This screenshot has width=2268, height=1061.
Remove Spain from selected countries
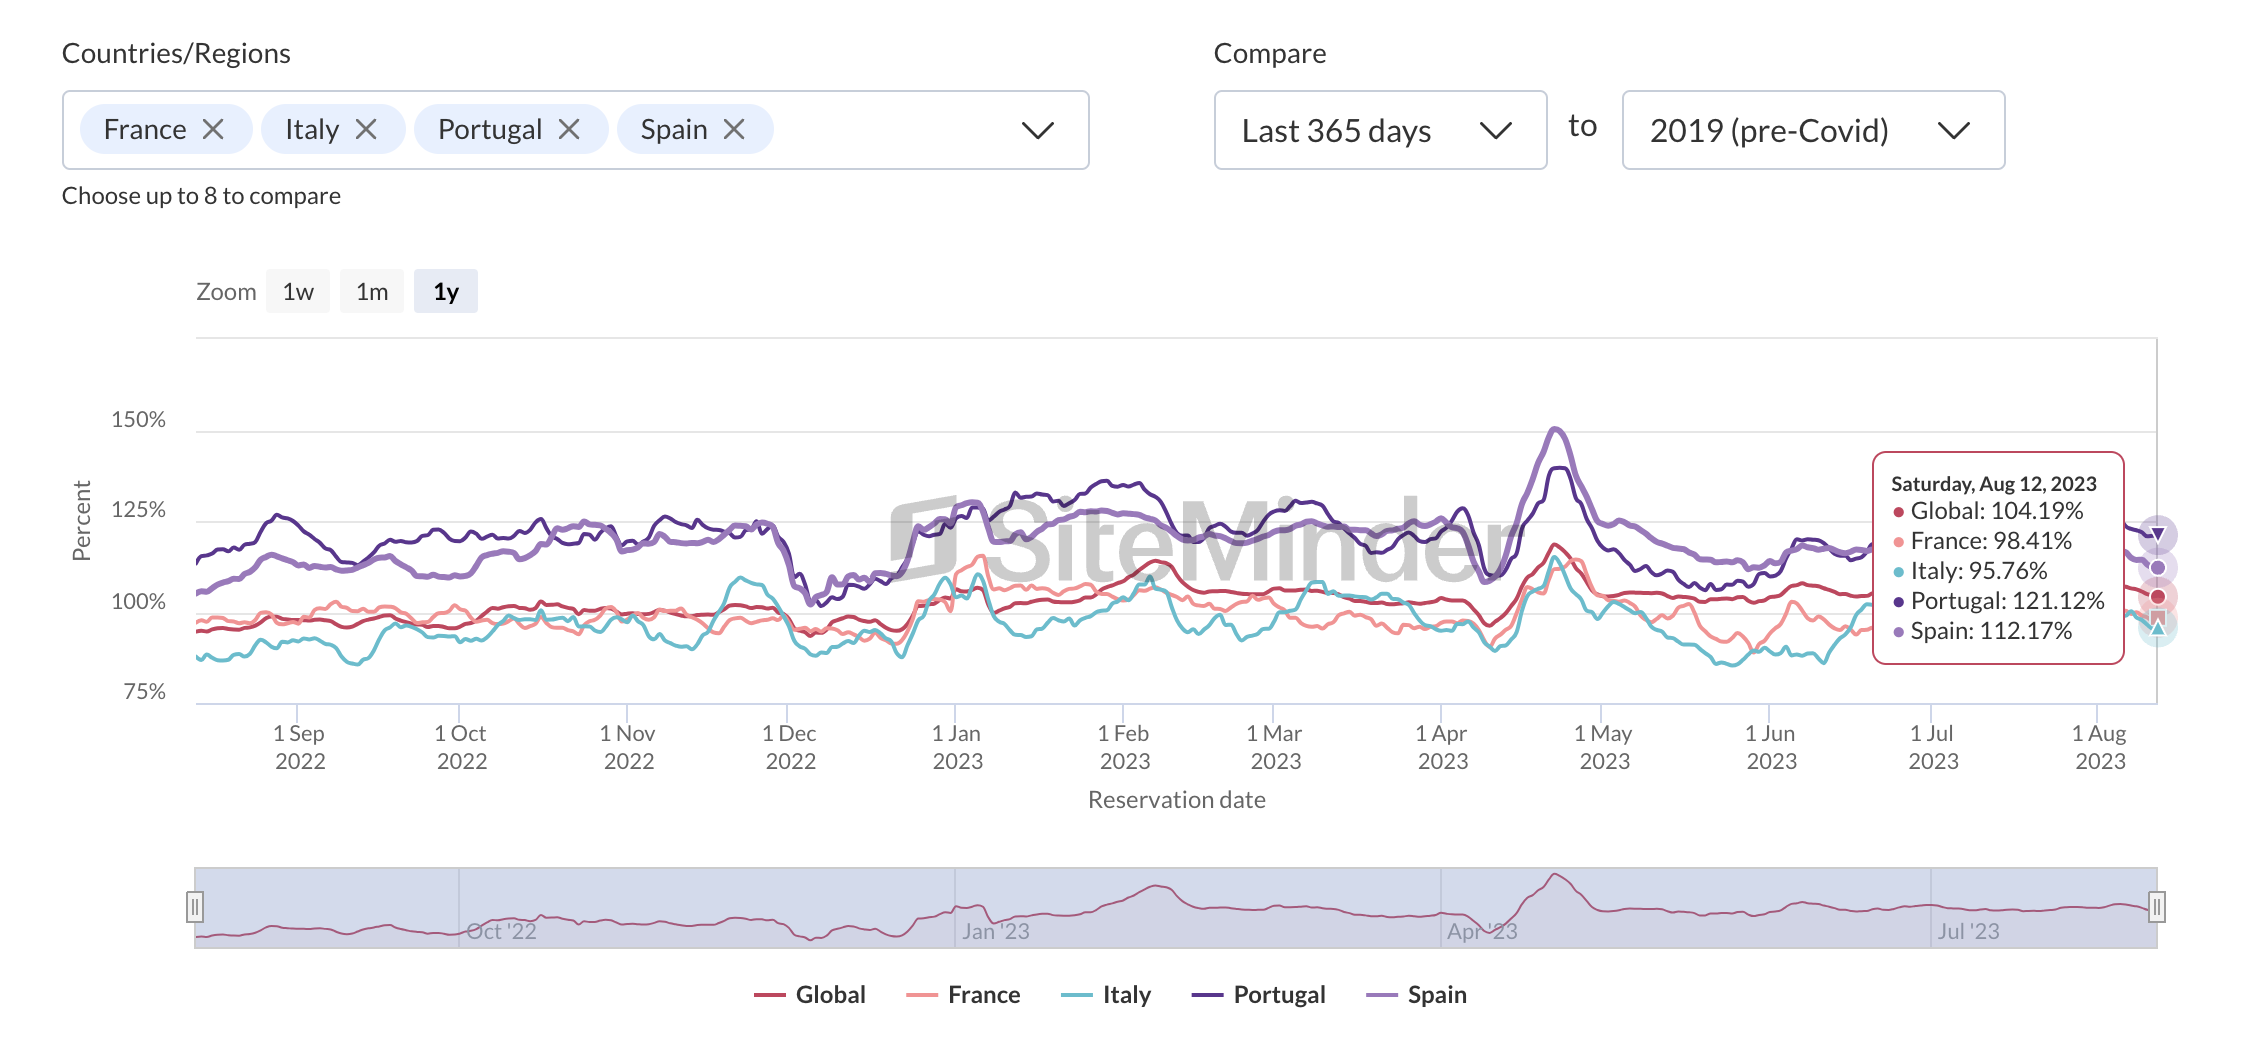click(x=734, y=130)
